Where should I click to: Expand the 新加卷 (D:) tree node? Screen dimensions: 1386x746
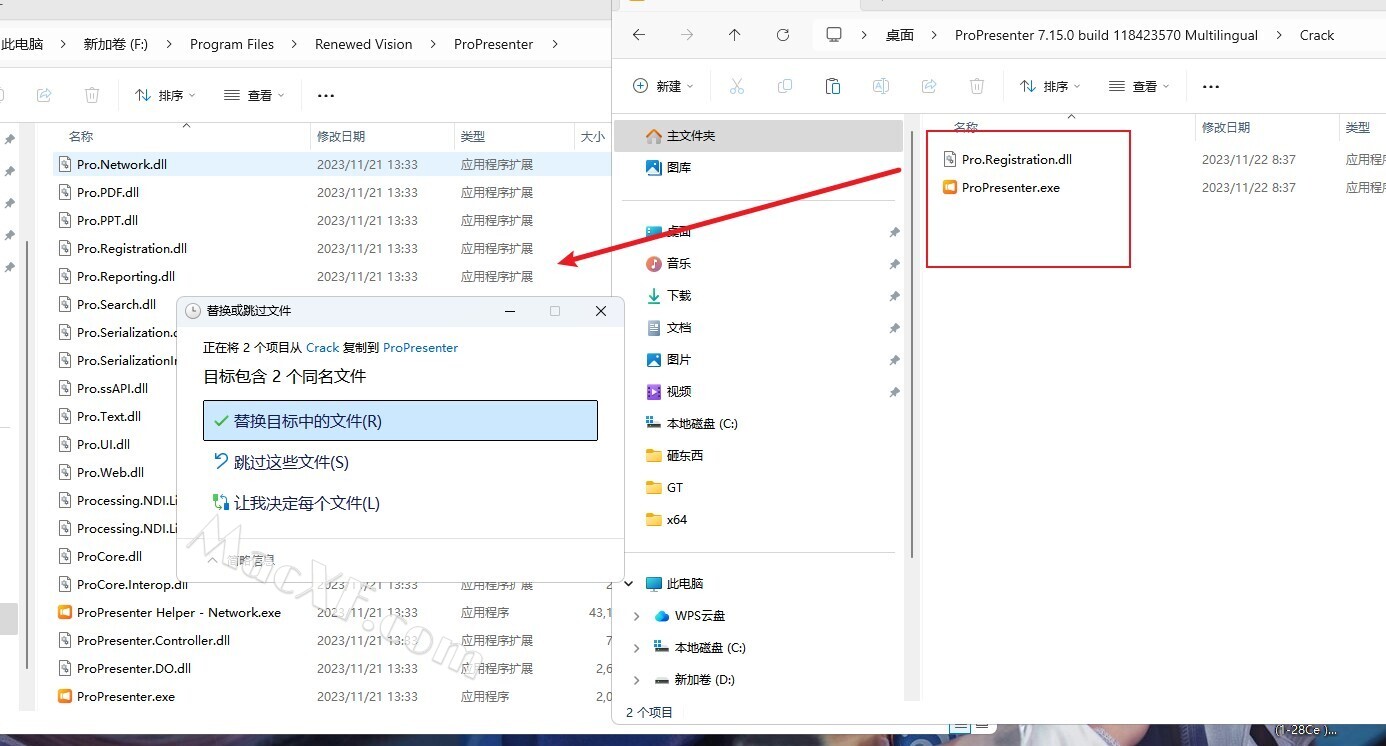(x=637, y=680)
